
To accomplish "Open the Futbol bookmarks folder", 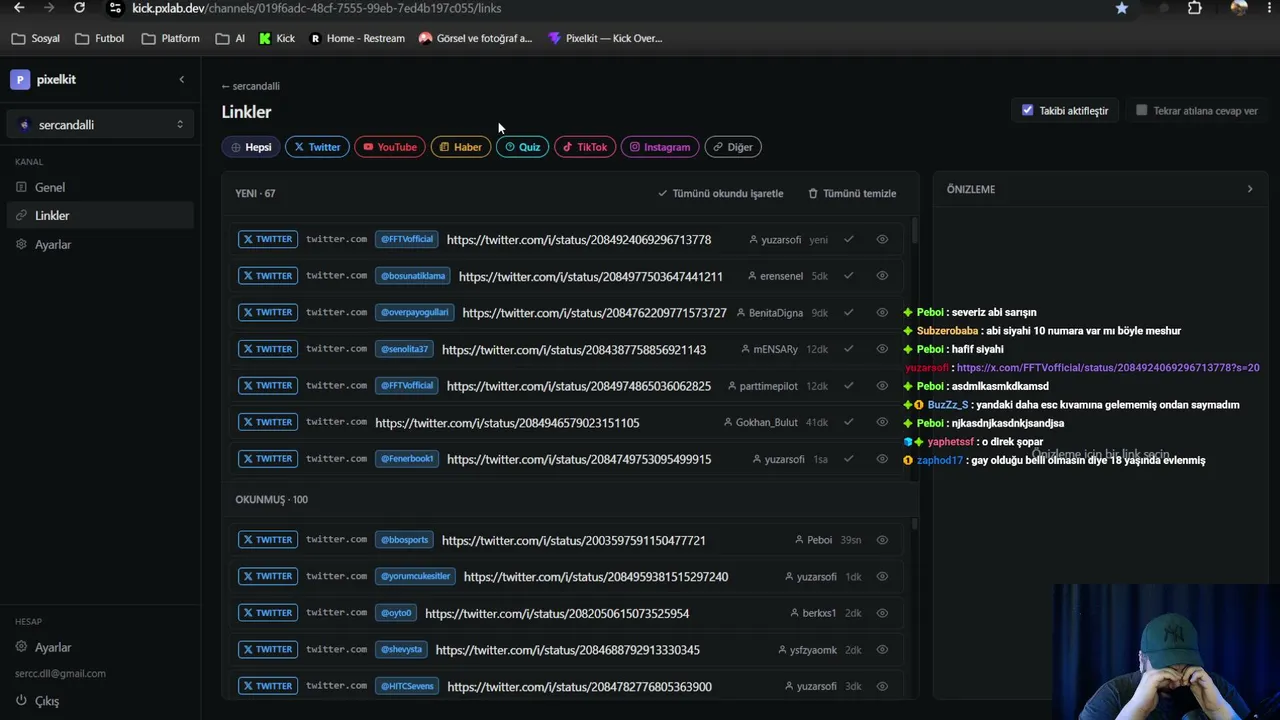I will [x=100, y=39].
